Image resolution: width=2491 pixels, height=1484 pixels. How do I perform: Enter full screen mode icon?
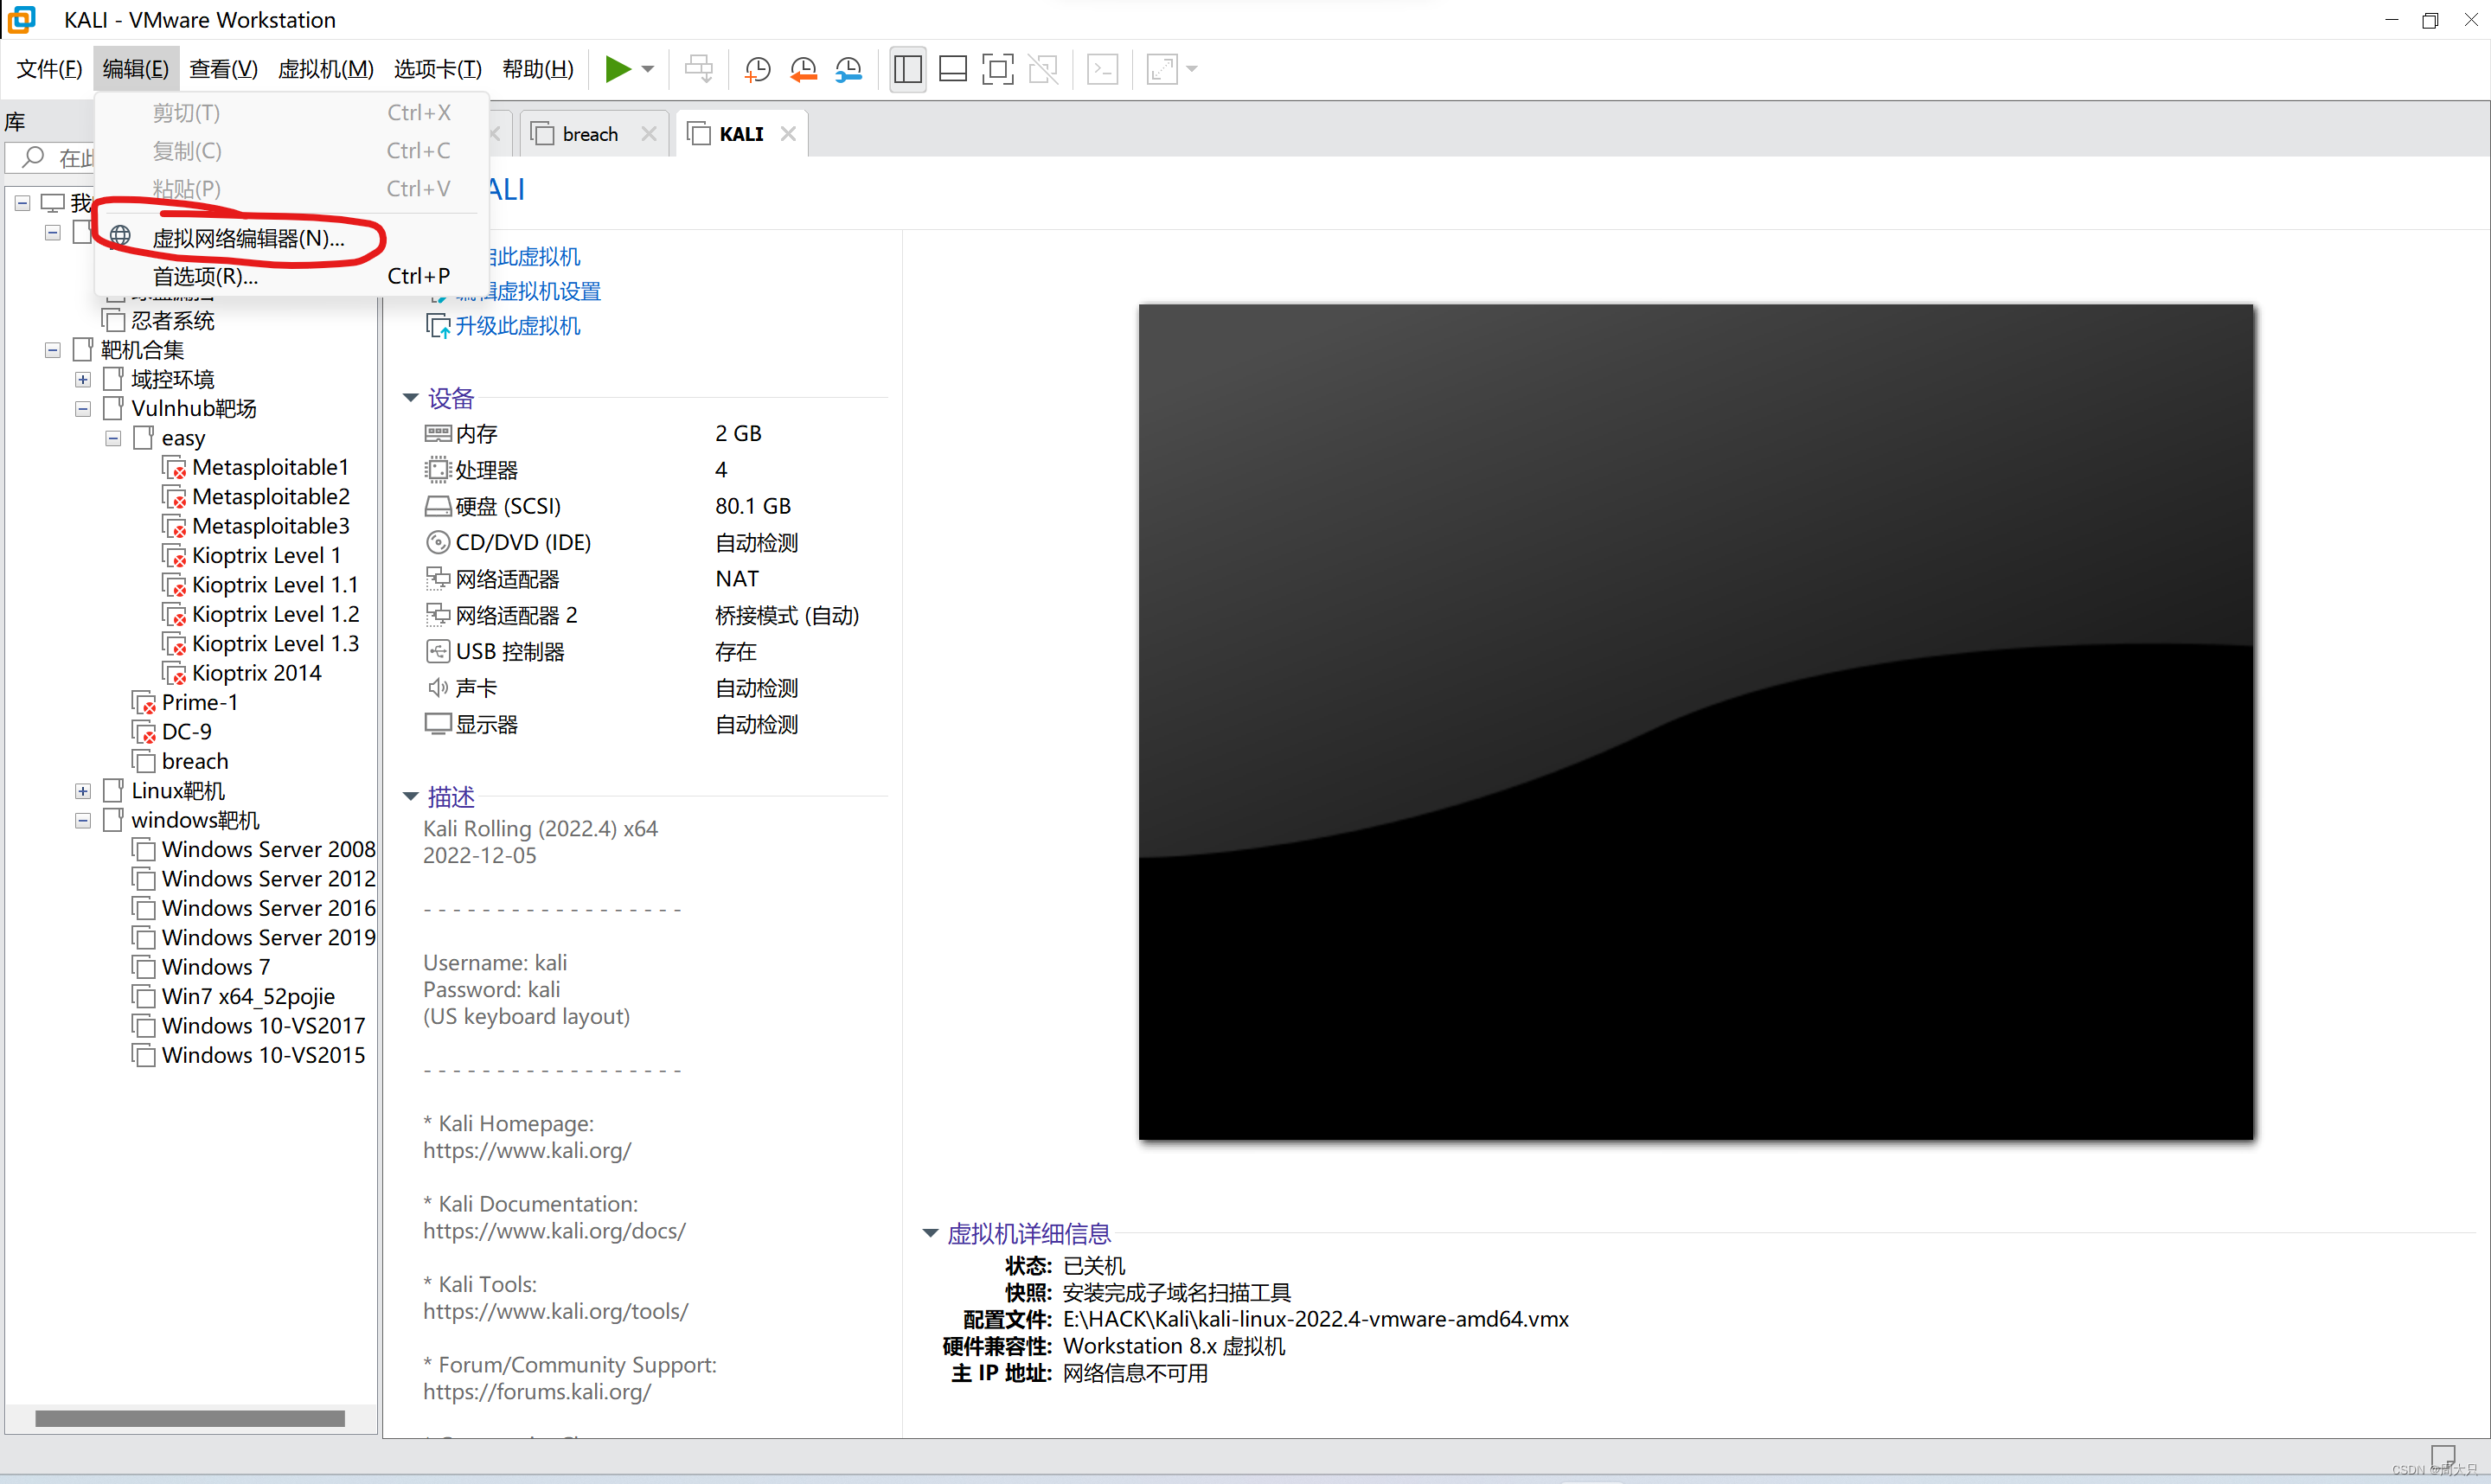tap(997, 69)
